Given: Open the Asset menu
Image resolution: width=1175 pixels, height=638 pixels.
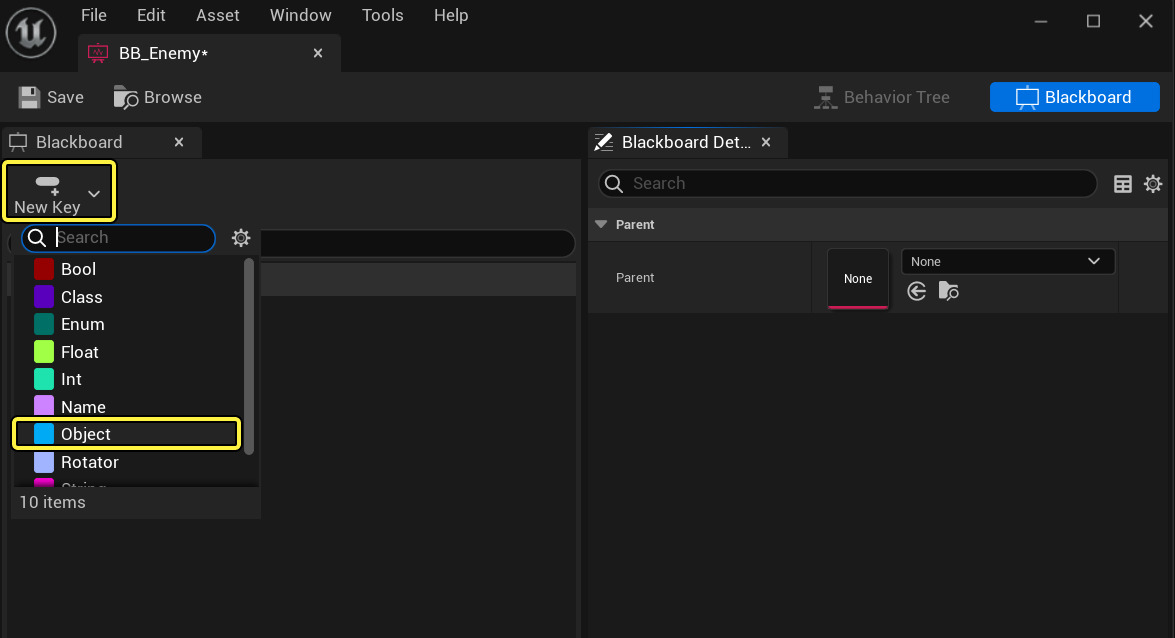Looking at the screenshot, I should tap(217, 15).
